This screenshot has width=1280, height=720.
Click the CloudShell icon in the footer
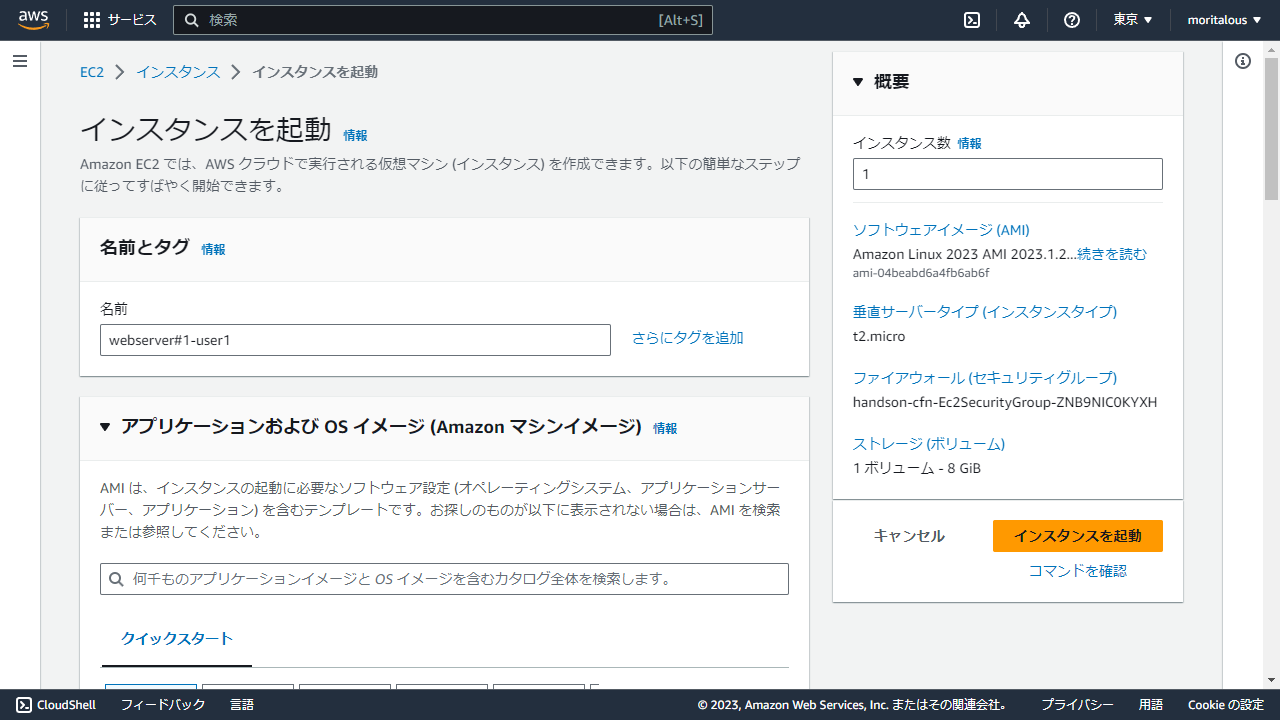tap(24, 705)
